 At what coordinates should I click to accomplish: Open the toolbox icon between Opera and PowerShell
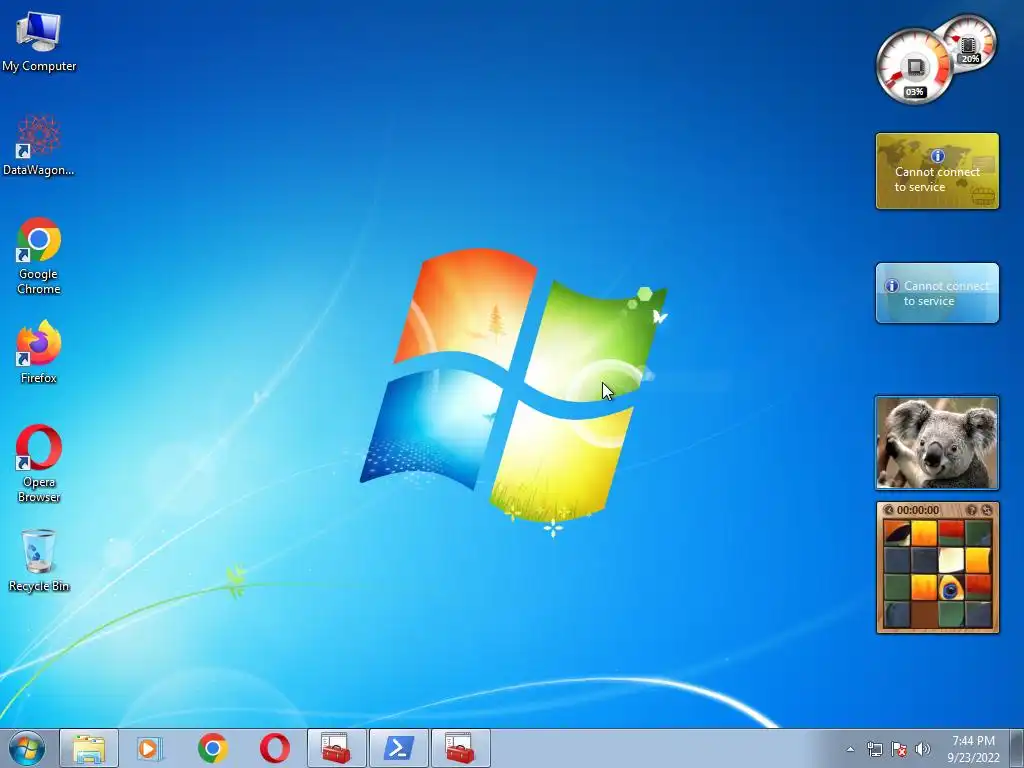pos(336,748)
